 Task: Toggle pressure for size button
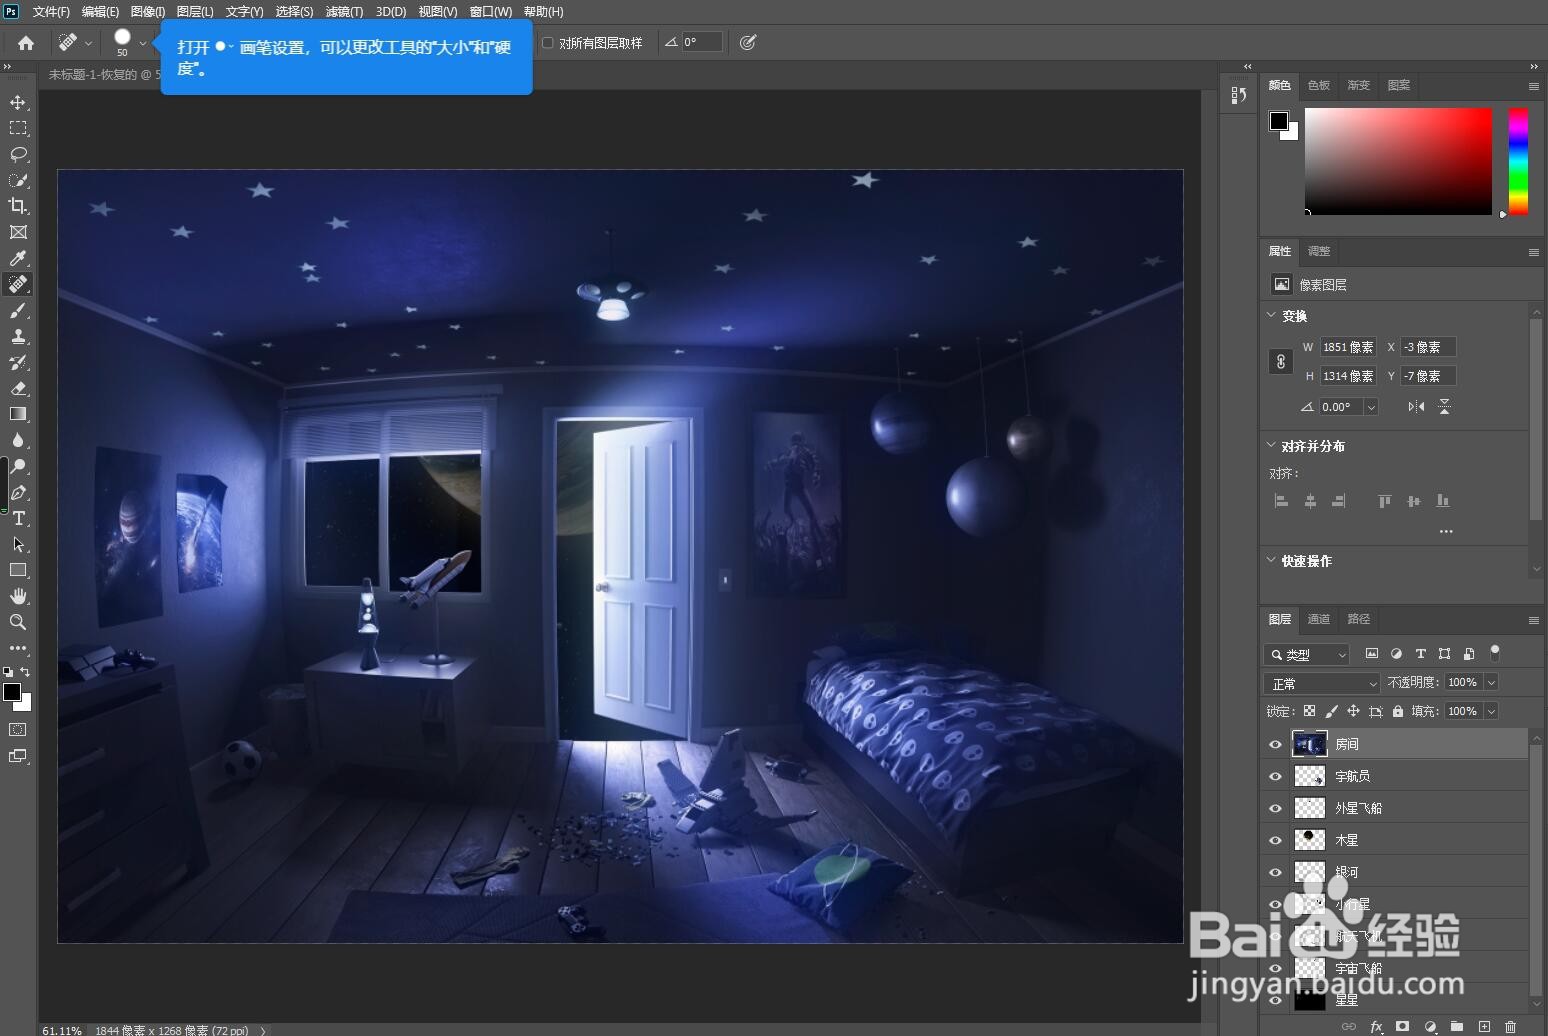click(748, 43)
